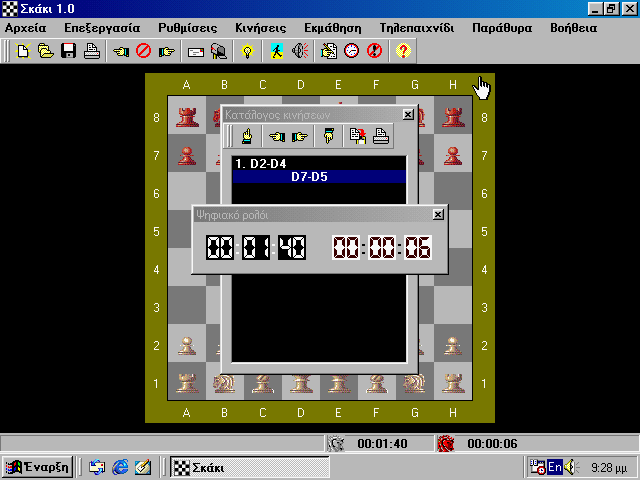This screenshot has width=640, height=480.
Task: Select the white knight on G1
Action: click(x=415, y=383)
